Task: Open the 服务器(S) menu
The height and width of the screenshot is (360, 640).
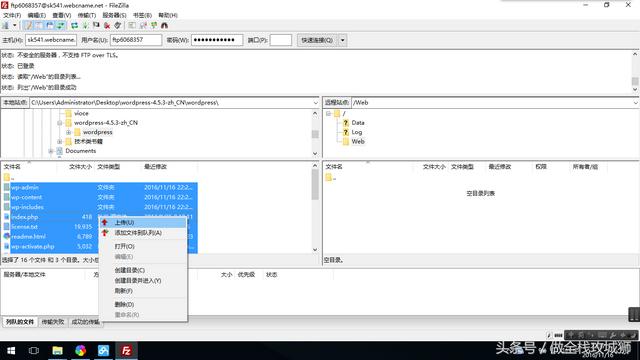Action: point(114,15)
